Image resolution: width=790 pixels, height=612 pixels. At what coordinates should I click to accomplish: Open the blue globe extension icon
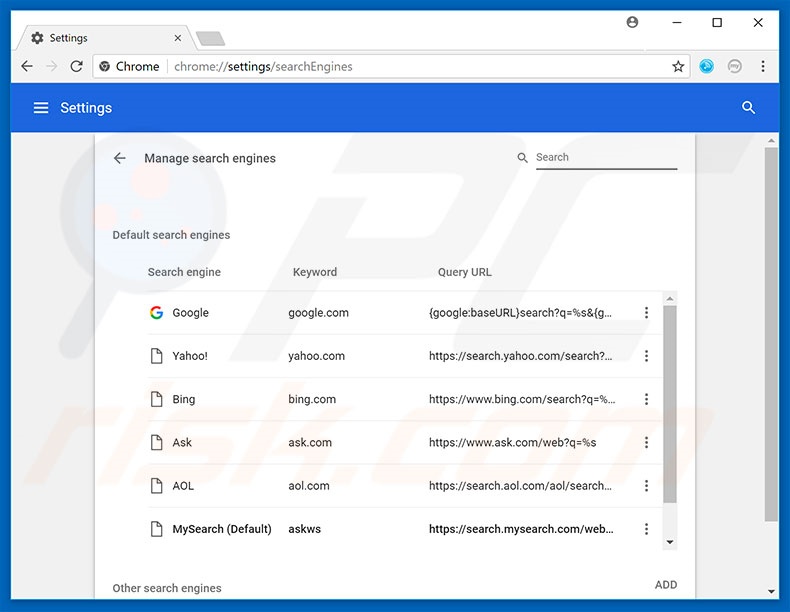coord(706,66)
